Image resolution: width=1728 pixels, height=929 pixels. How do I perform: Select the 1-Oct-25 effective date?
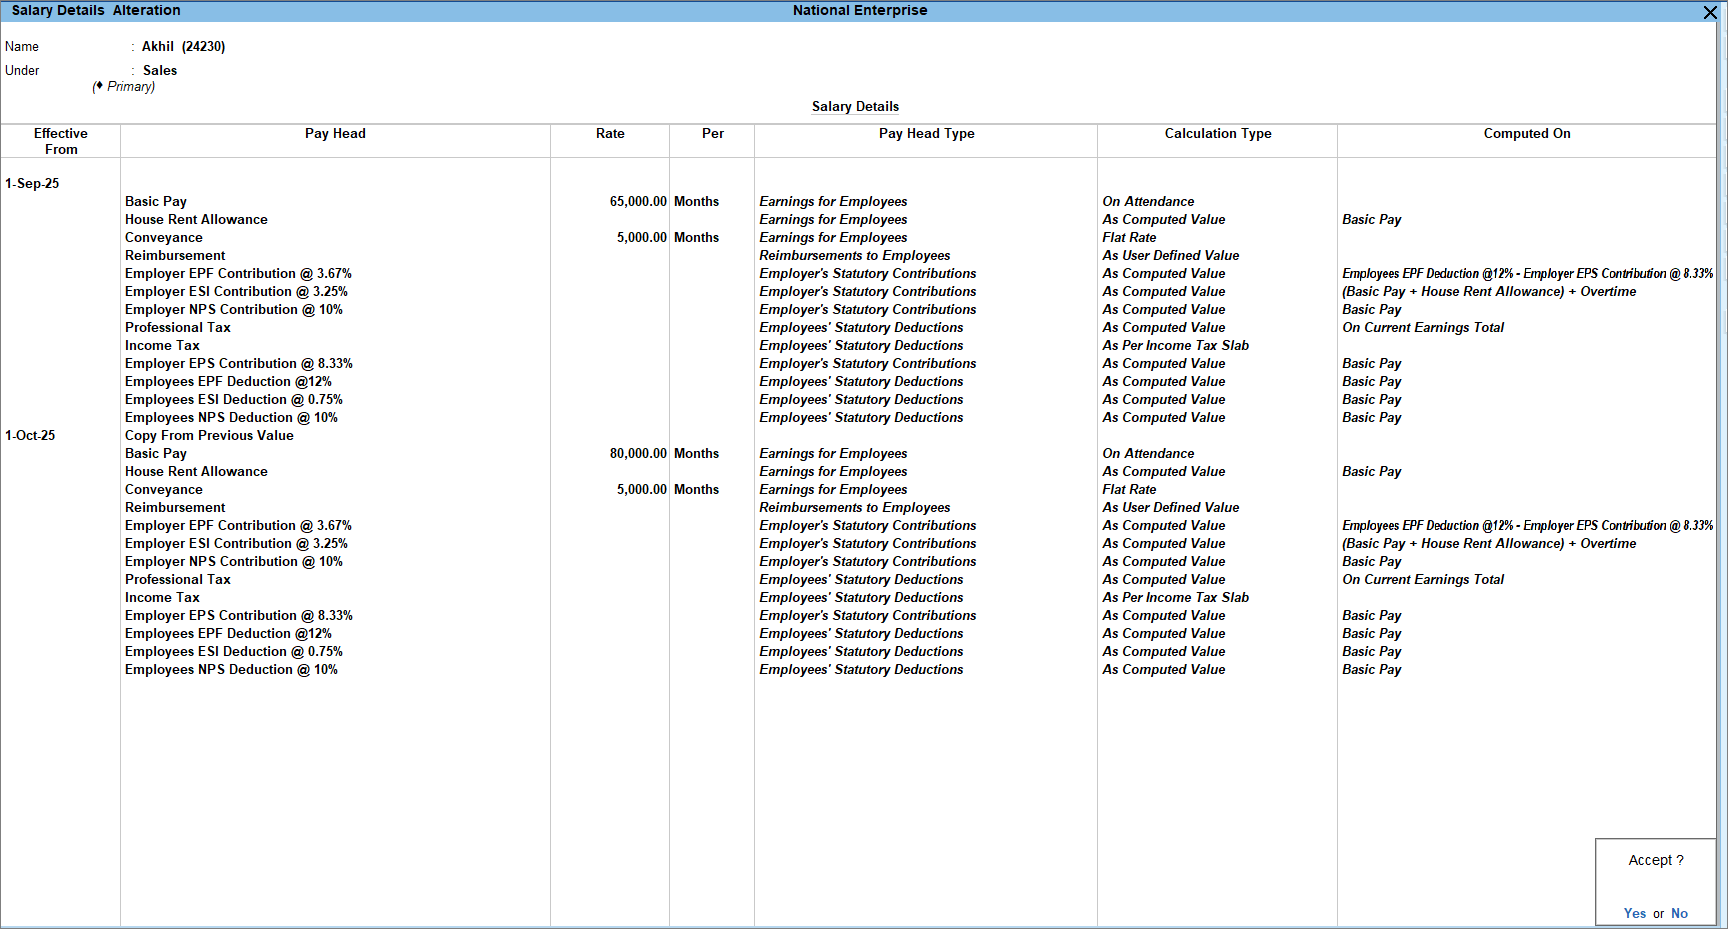click(31, 436)
